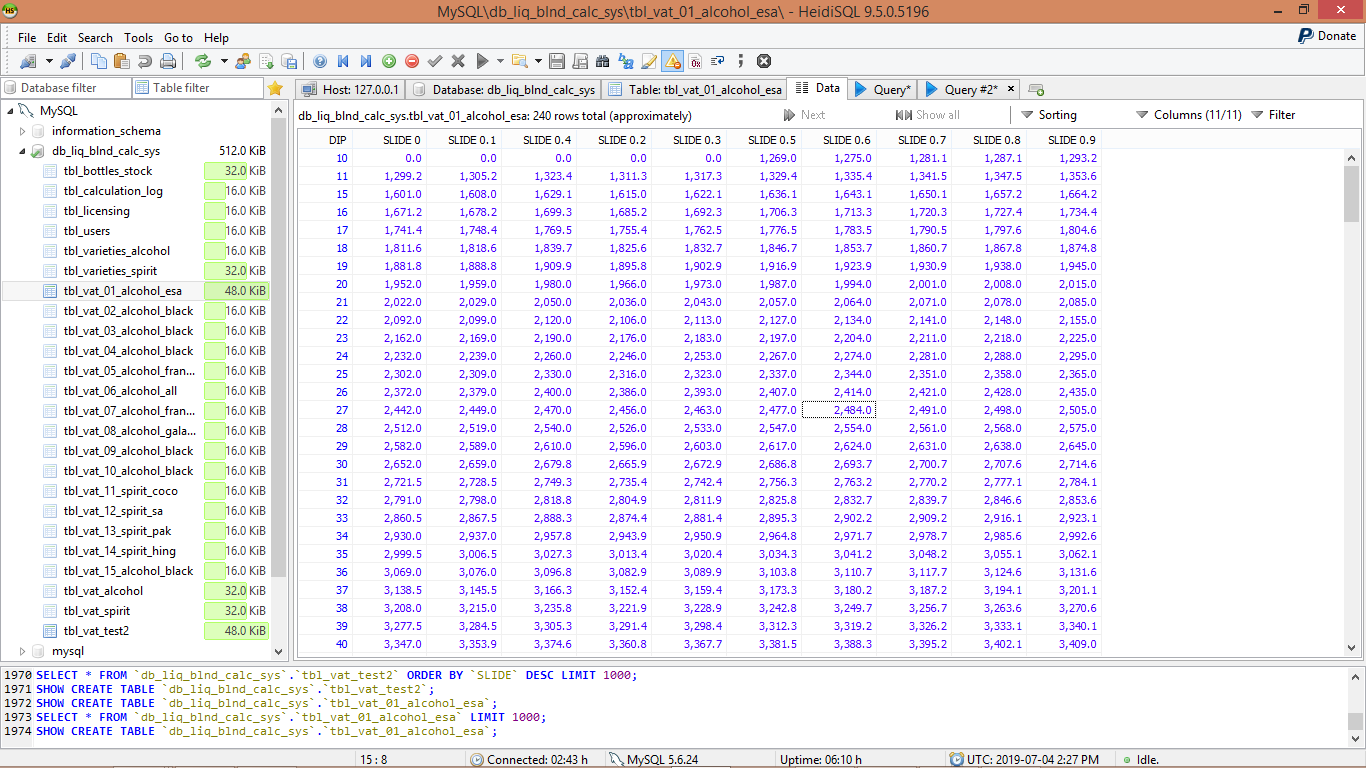Click the new query tab icon
The width and height of the screenshot is (1366, 768).
coord(1036,89)
